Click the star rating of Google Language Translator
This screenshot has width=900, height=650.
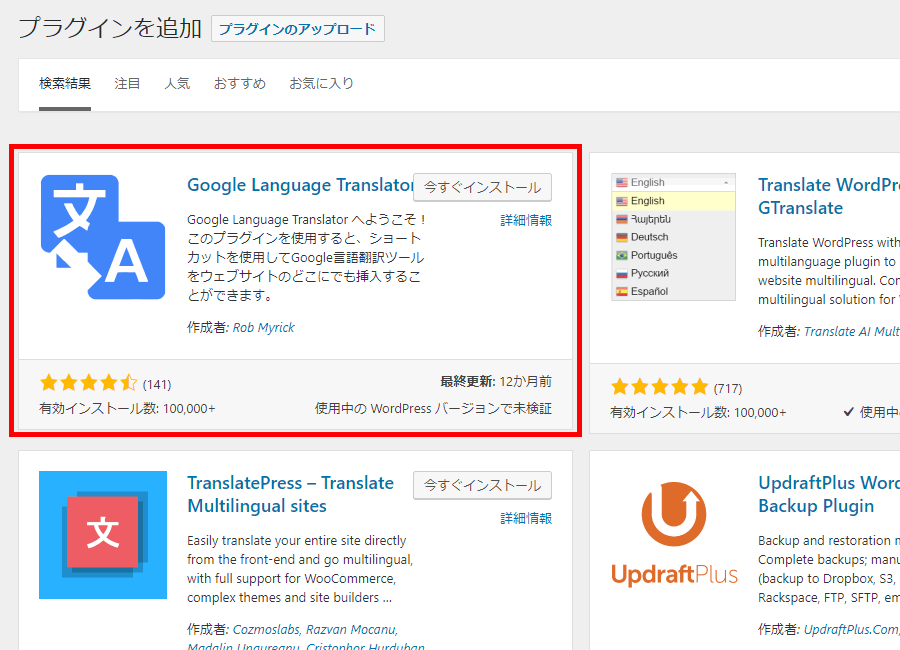[x=89, y=383]
